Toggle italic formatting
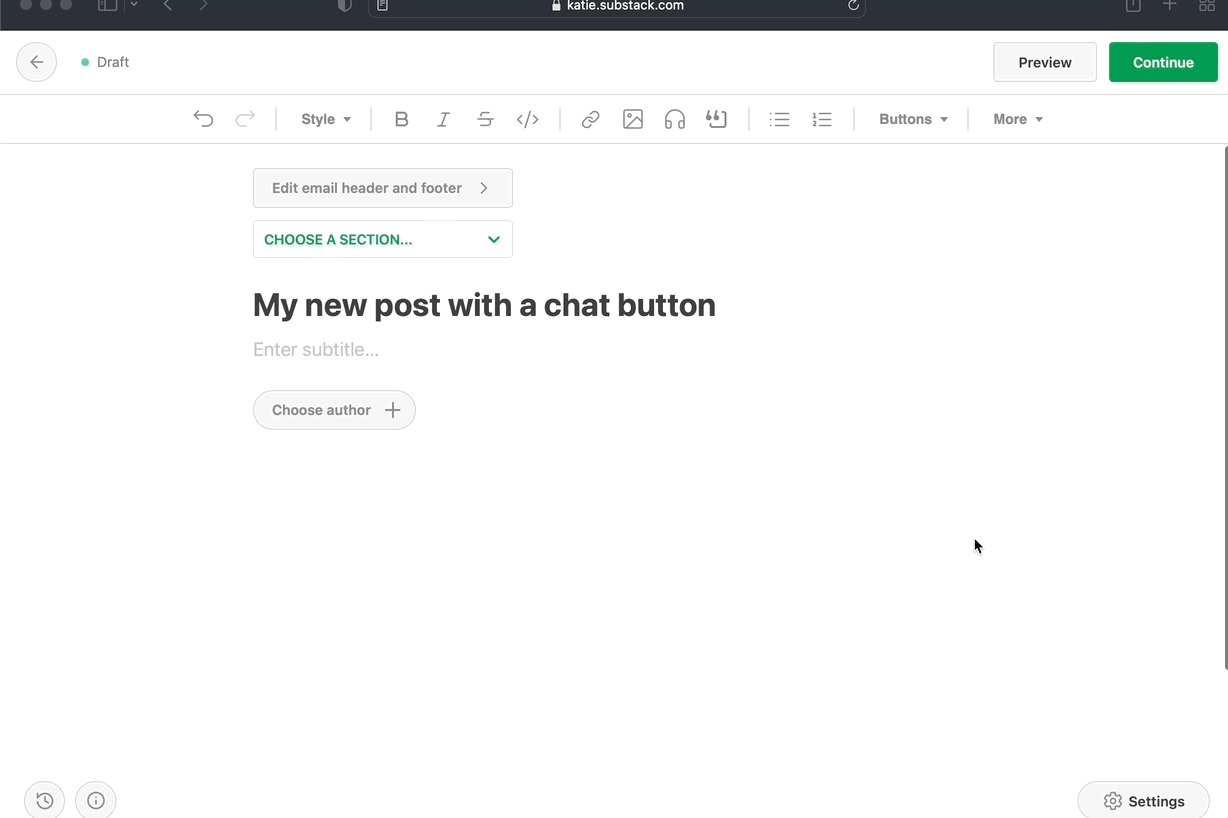Image resolution: width=1228 pixels, height=818 pixels. tap(443, 119)
